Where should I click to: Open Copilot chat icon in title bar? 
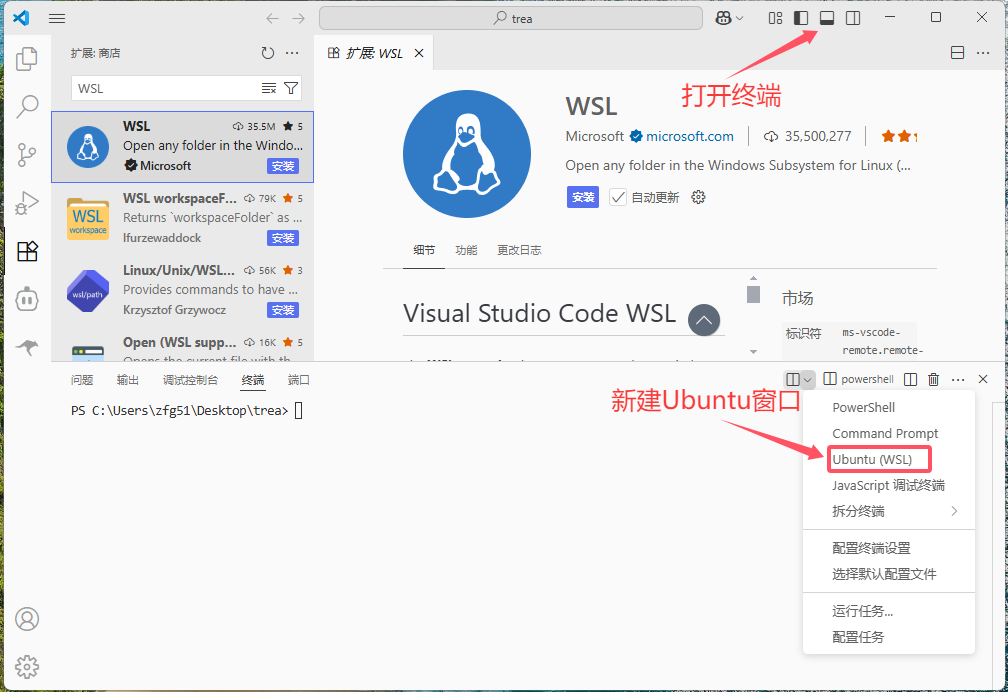coord(723,18)
